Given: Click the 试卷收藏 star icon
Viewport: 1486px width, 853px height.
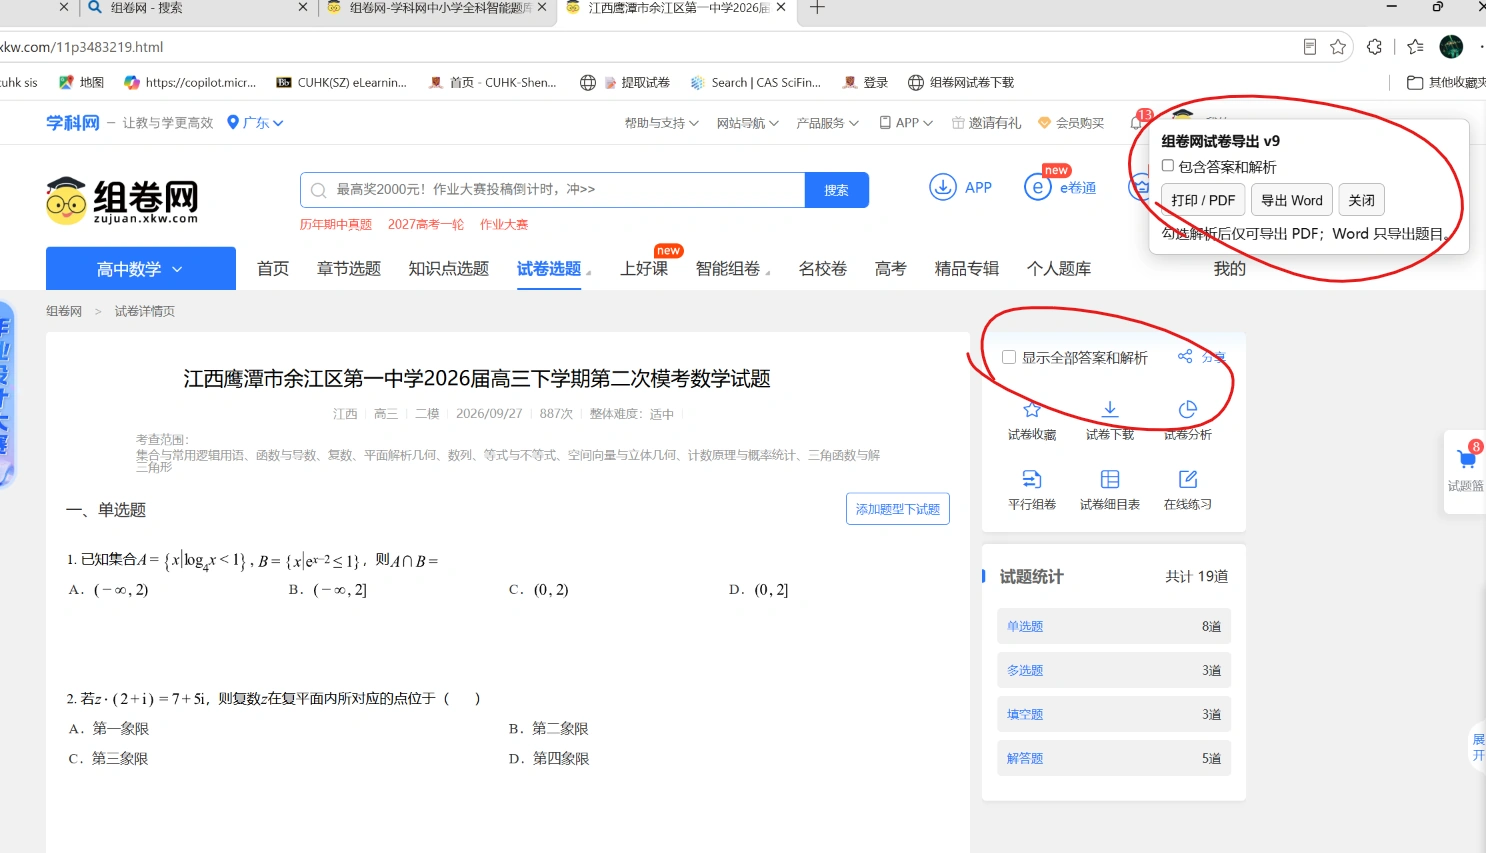Looking at the screenshot, I should coord(1032,409).
